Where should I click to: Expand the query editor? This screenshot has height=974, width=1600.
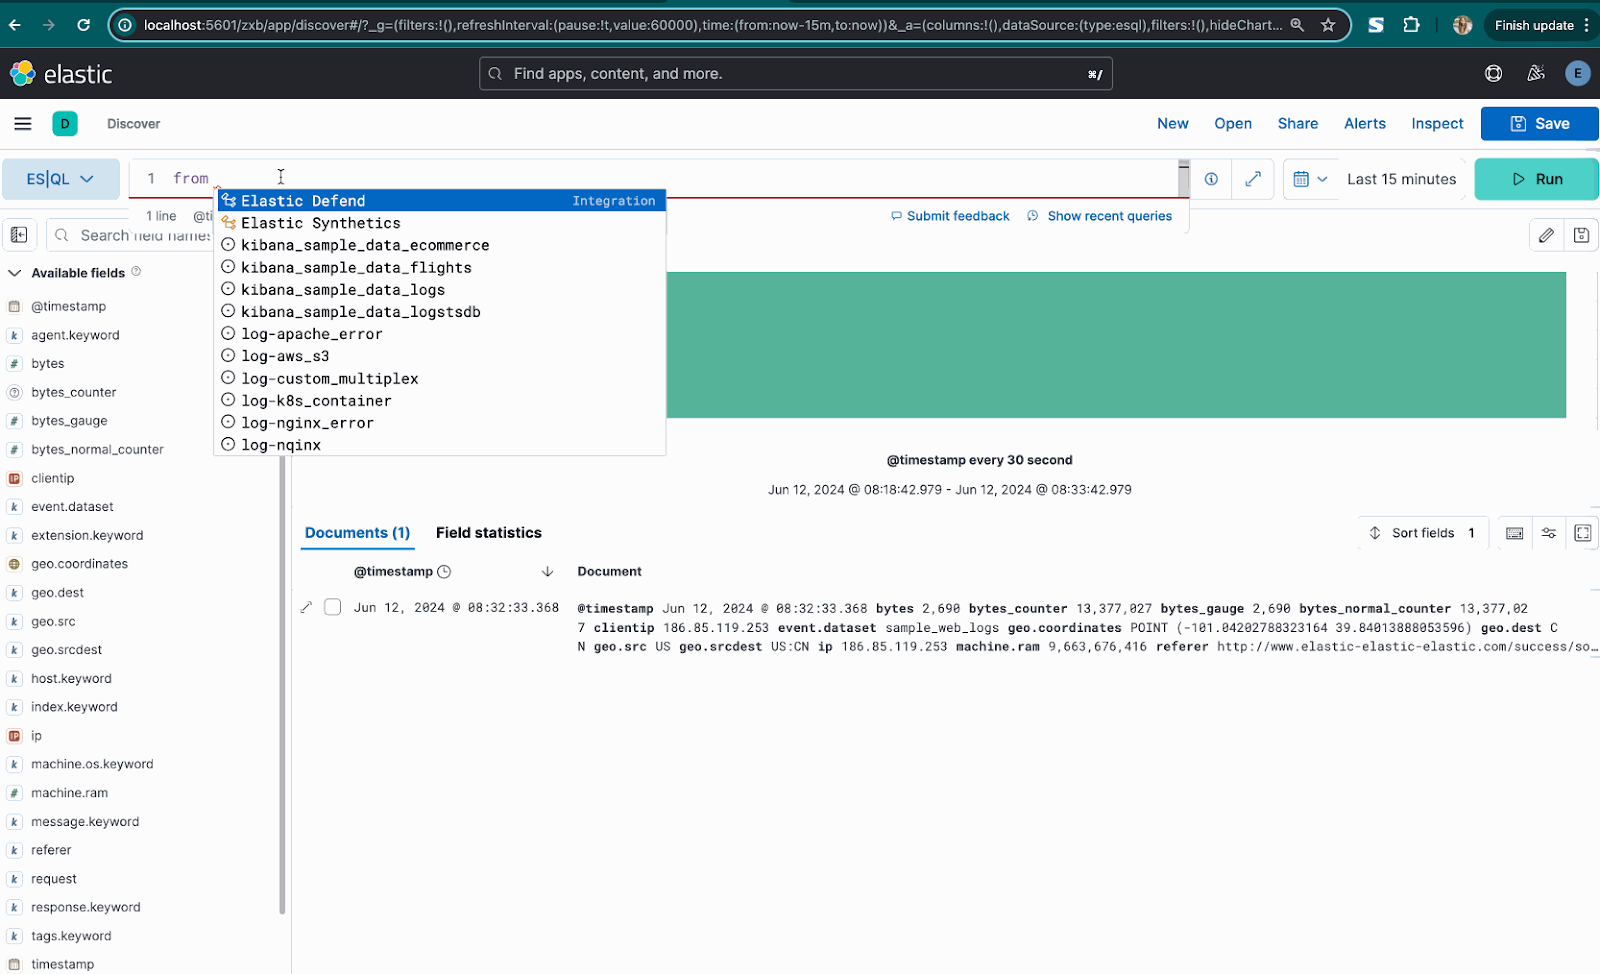(1253, 179)
